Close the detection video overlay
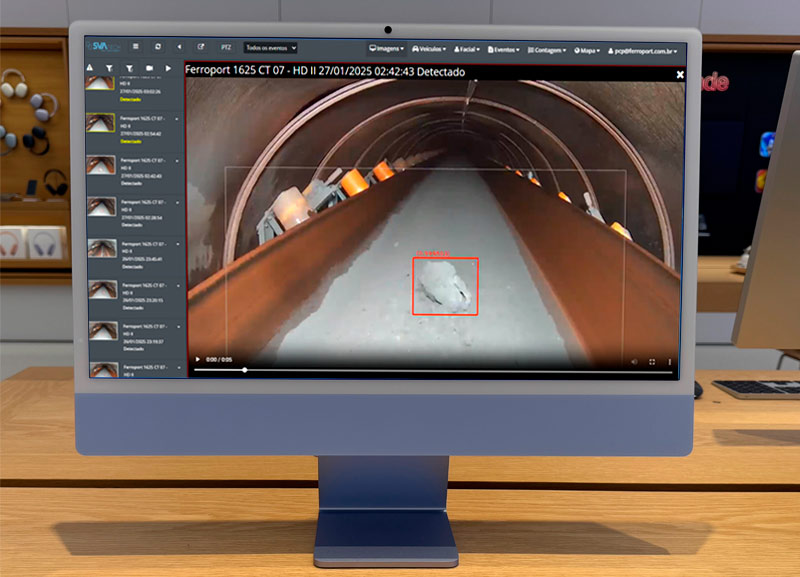 [680, 74]
